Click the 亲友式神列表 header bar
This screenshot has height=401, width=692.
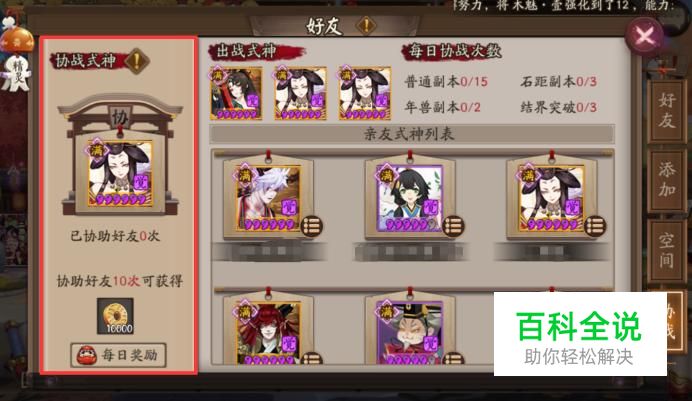click(x=412, y=134)
